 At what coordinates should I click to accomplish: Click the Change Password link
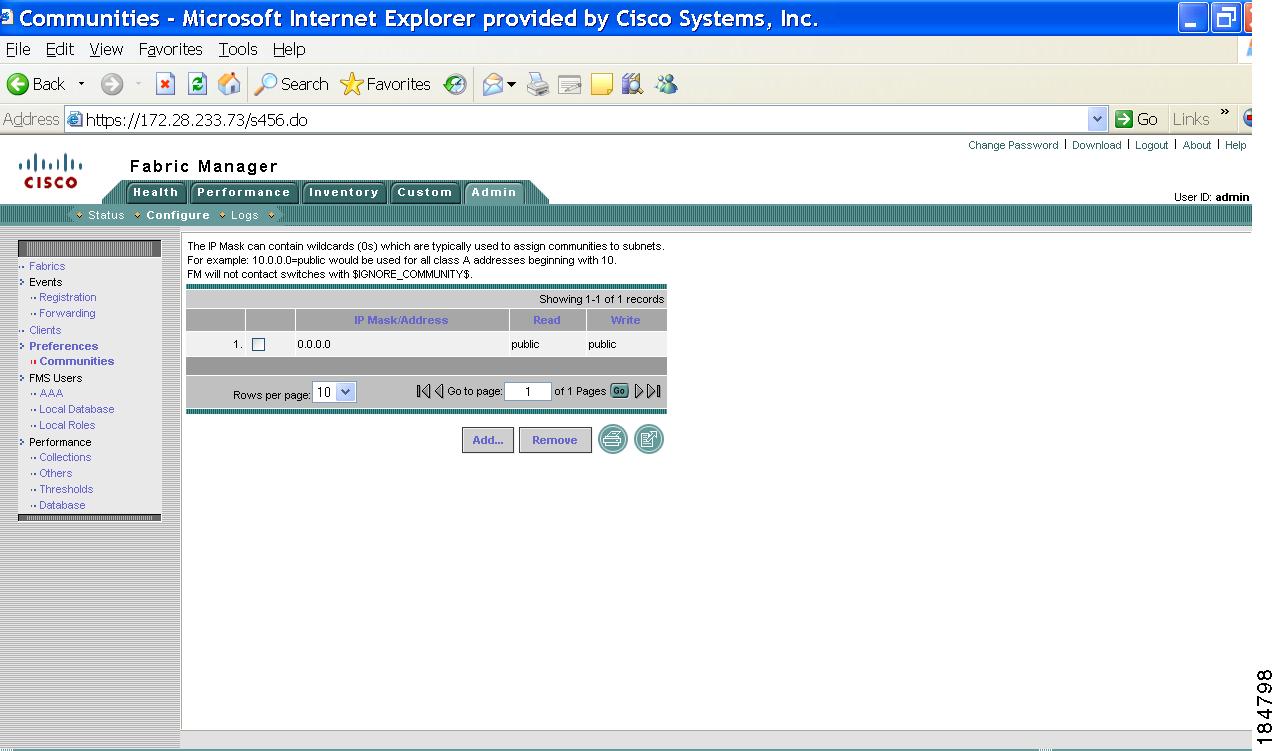click(1013, 145)
